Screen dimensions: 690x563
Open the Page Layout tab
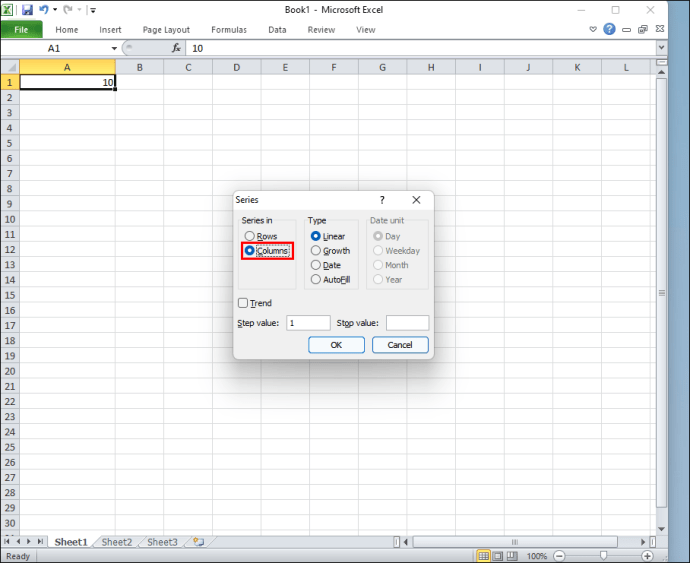[166, 29]
